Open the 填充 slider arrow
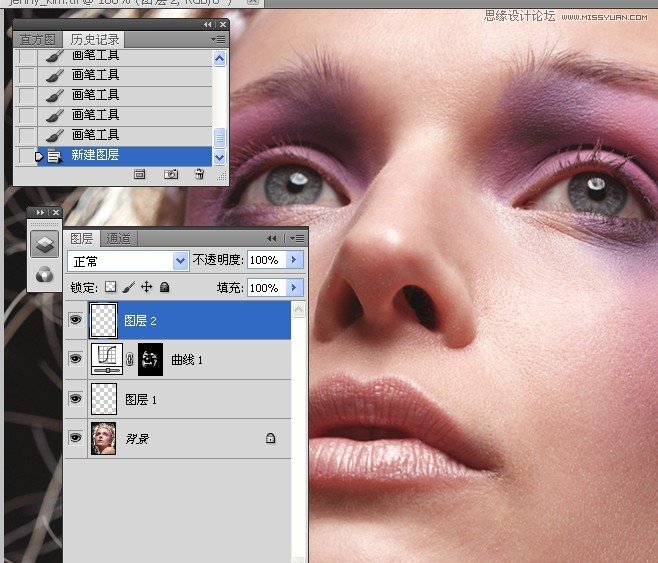This screenshot has width=658, height=563. click(294, 288)
